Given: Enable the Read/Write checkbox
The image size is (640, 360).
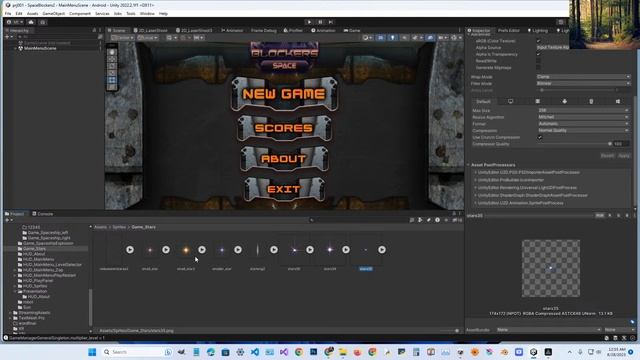Looking at the screenshot, I should click(538, 61).
